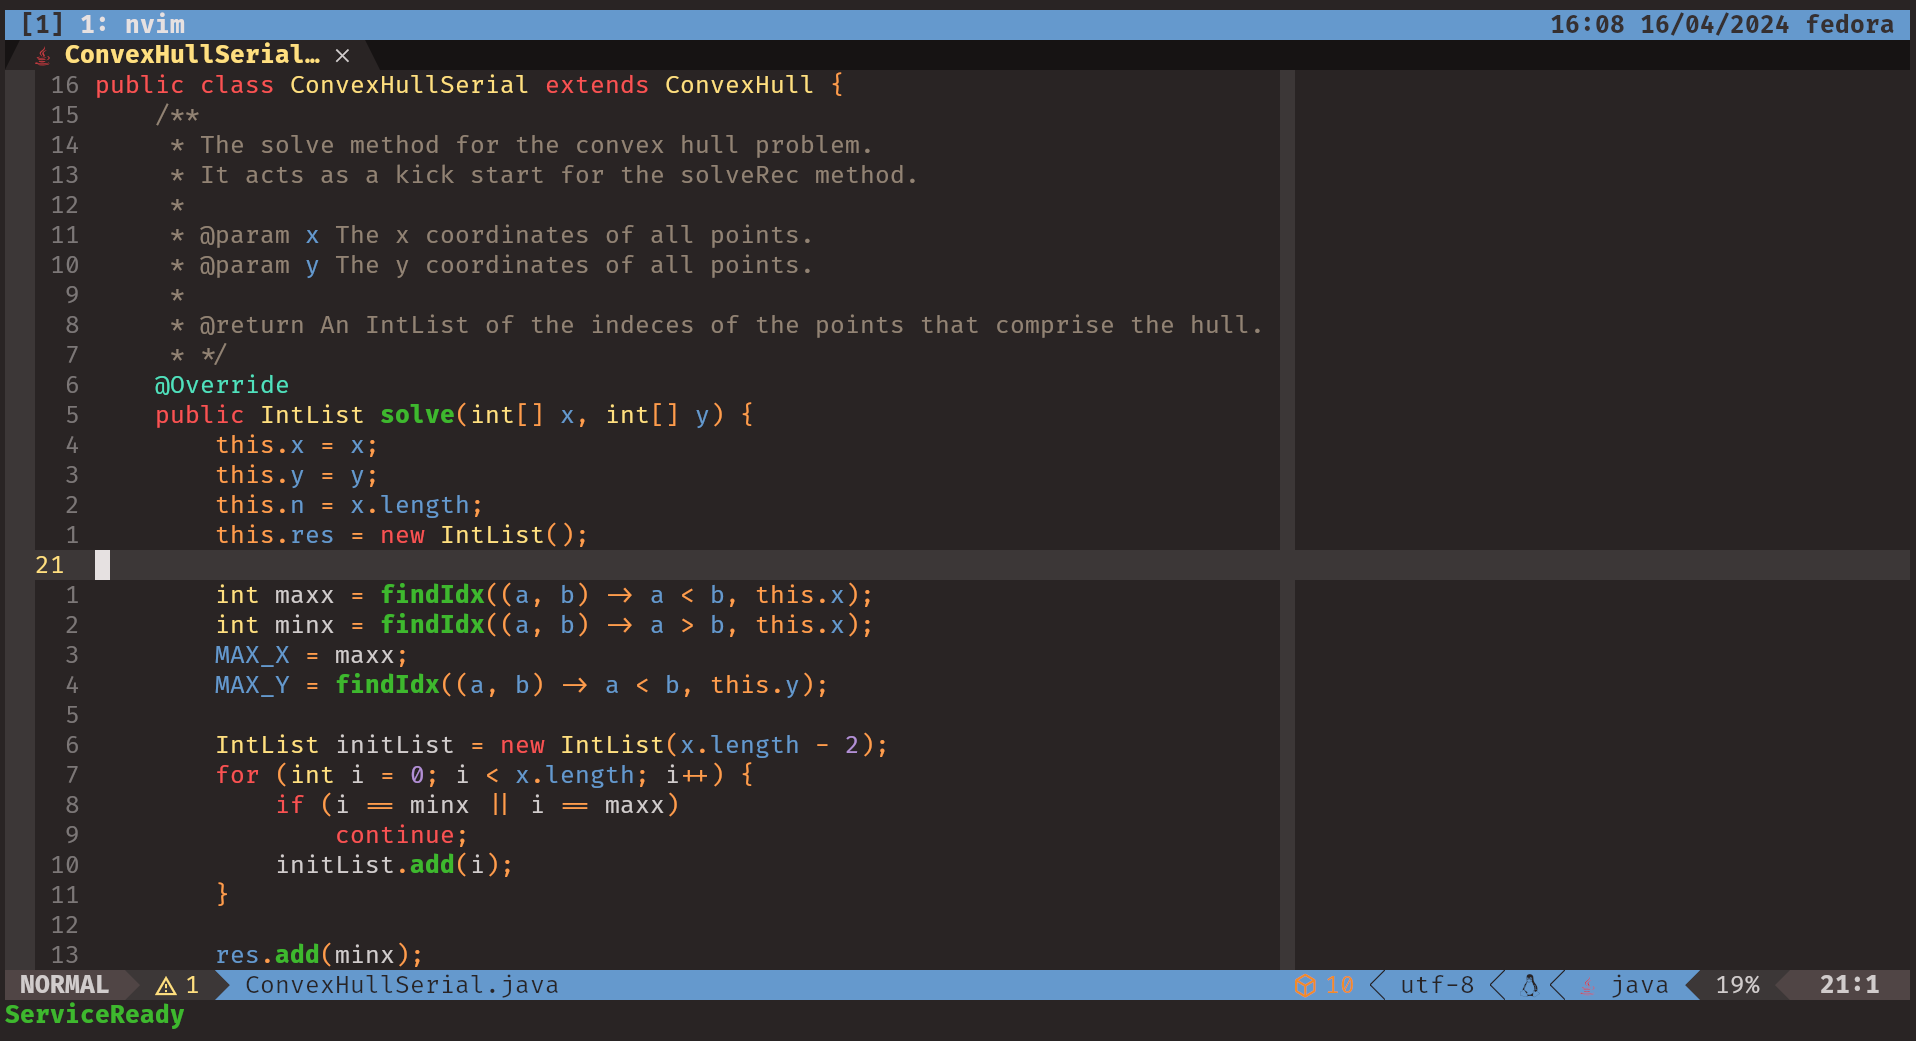
Task: Click 'res.add(minx);' line
Action: point(320,955)
